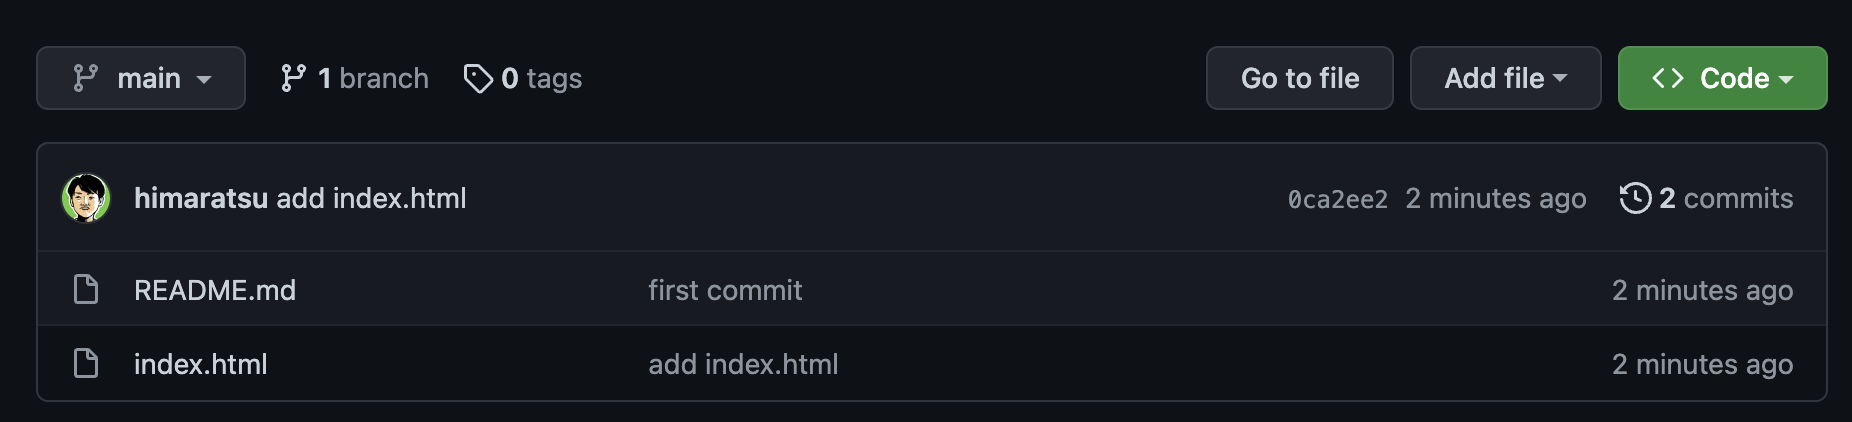Open the main branch selector dropdown
This screenshot has height=422, width=1852.
click(x=141, y=78)
